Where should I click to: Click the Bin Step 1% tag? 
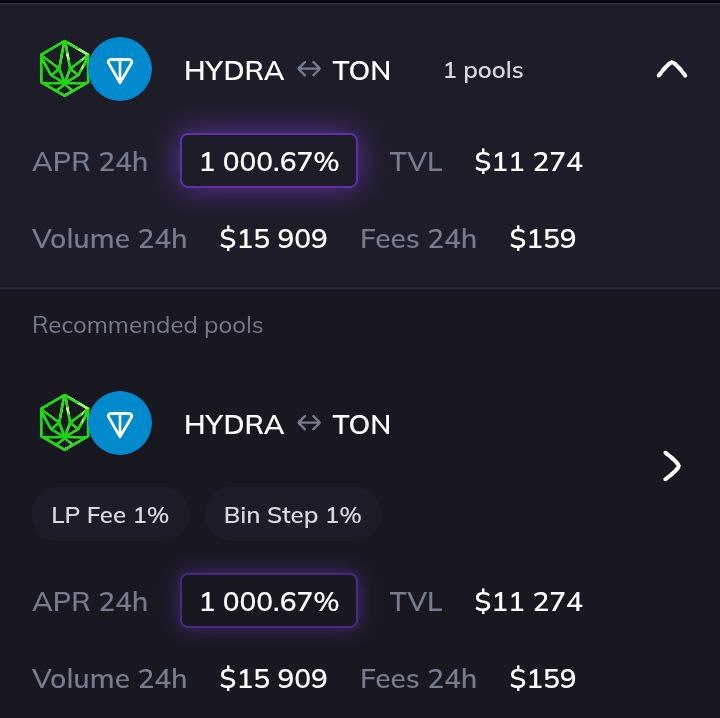click(x=292, y=515)
